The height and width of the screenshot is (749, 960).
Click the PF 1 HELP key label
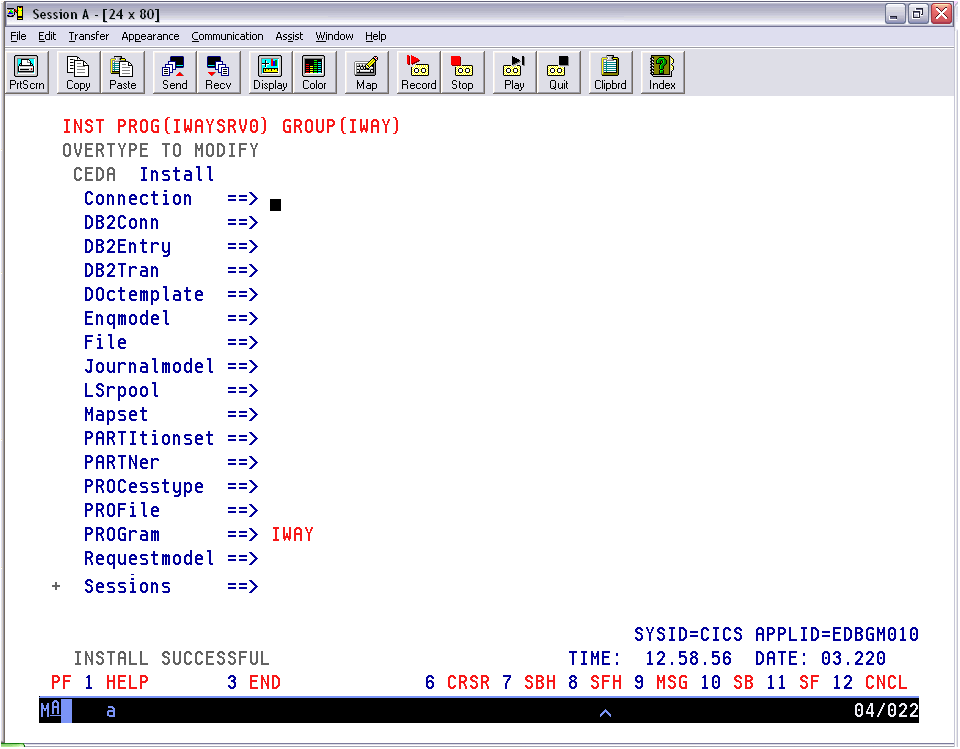click(x=100, y=683)
